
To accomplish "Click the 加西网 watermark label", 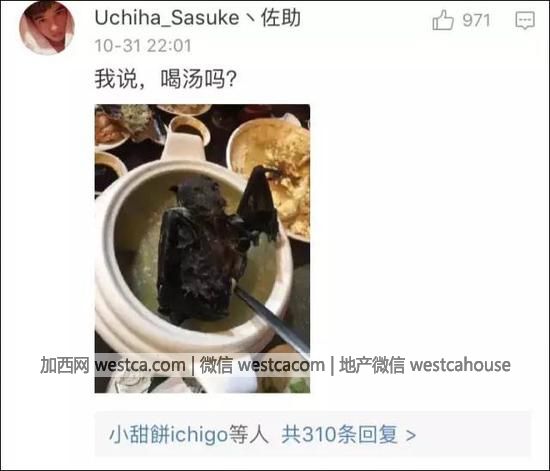I will pos(65,365).
